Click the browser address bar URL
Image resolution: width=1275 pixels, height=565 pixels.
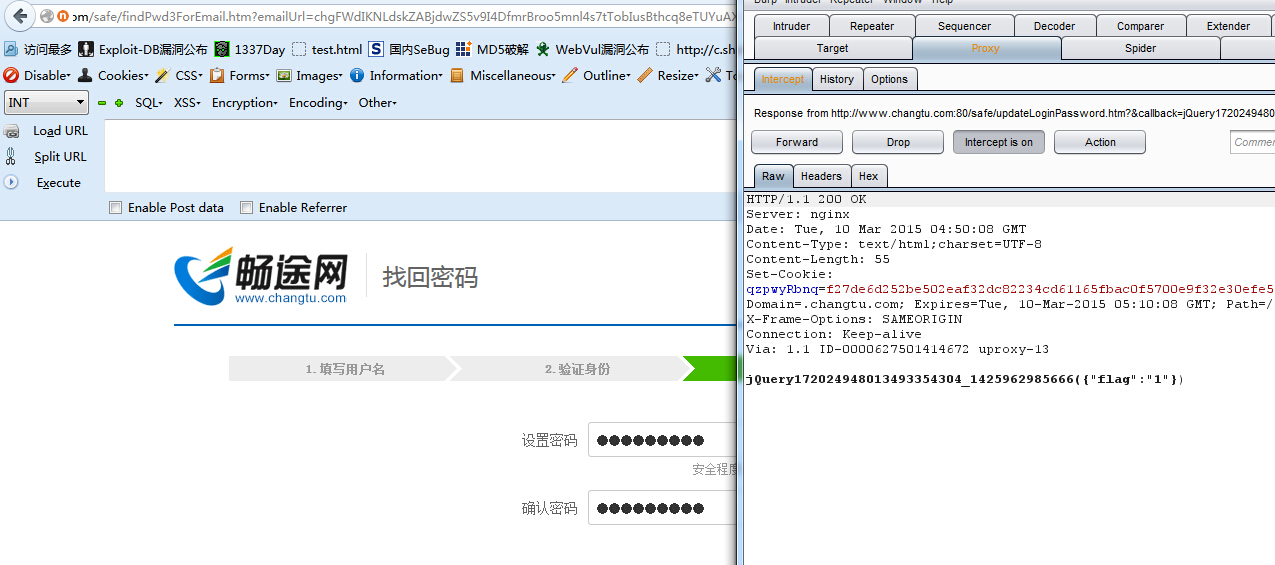pyautogui.click(x=405, y=16)
